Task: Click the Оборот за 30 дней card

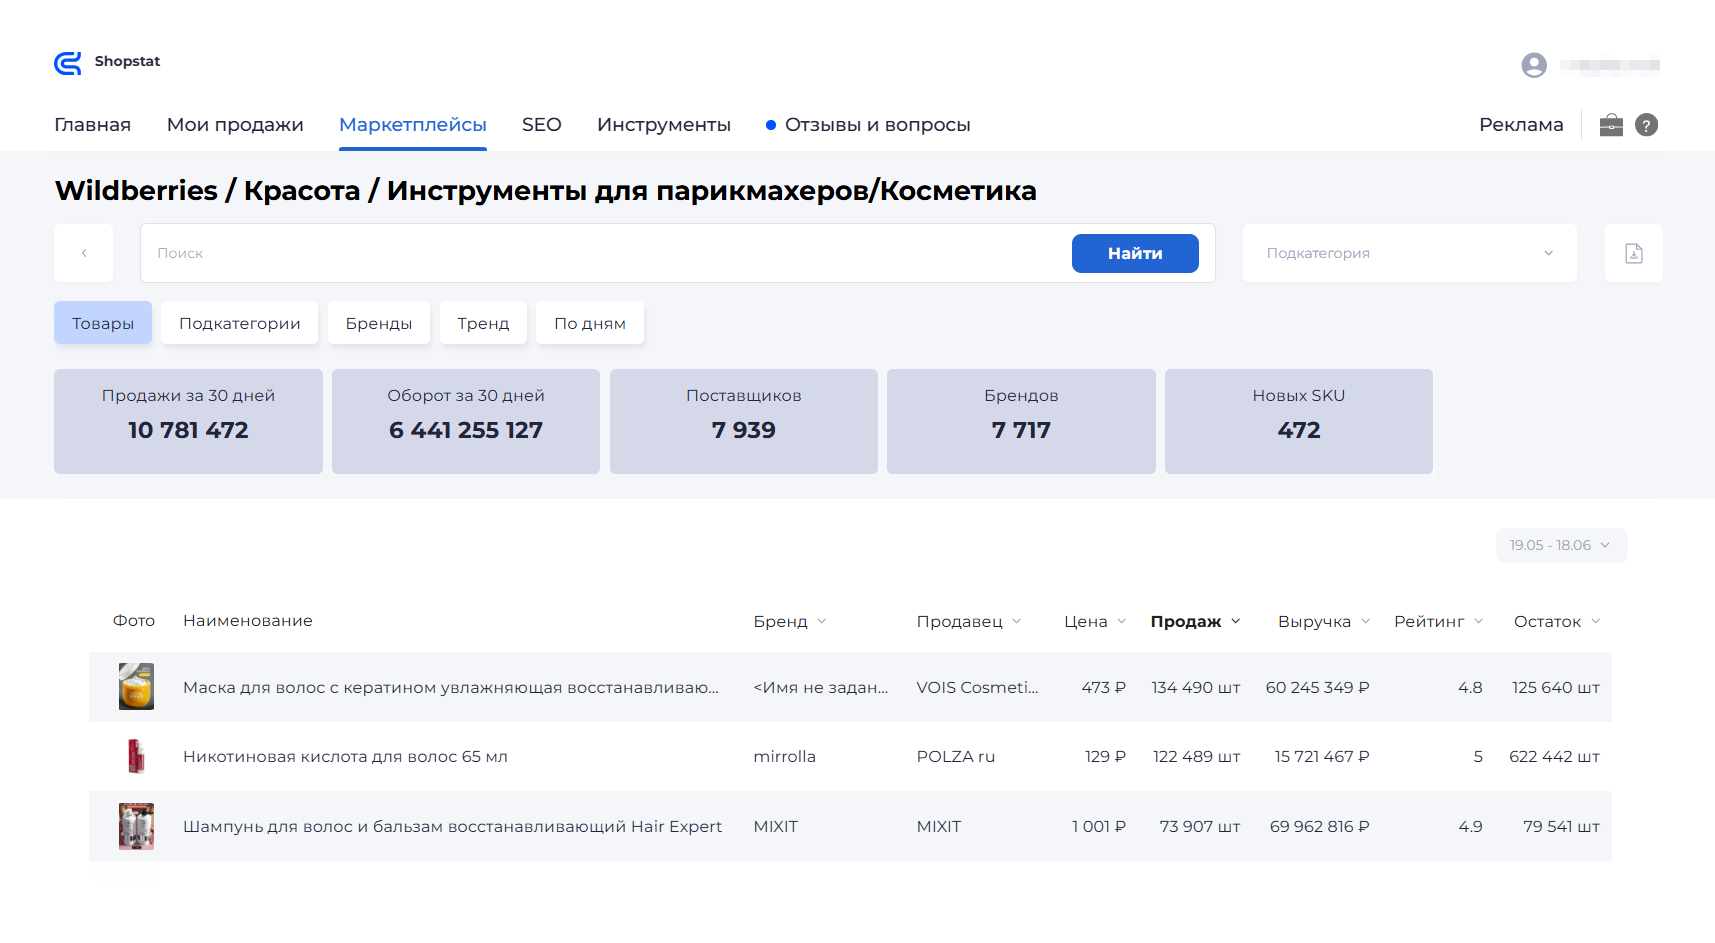Action: coord(466,421)
